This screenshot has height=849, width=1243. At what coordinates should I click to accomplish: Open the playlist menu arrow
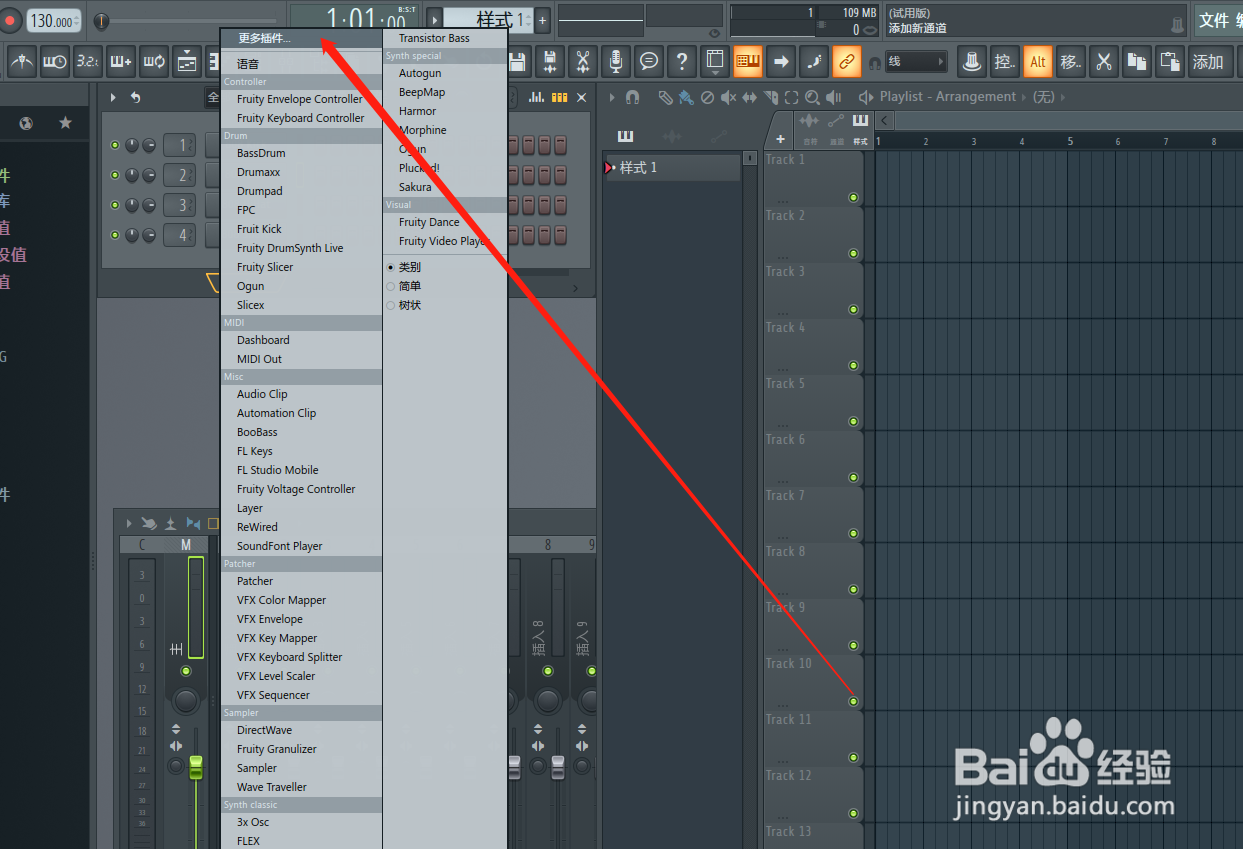pyautogui.click(x=611, y=97)
